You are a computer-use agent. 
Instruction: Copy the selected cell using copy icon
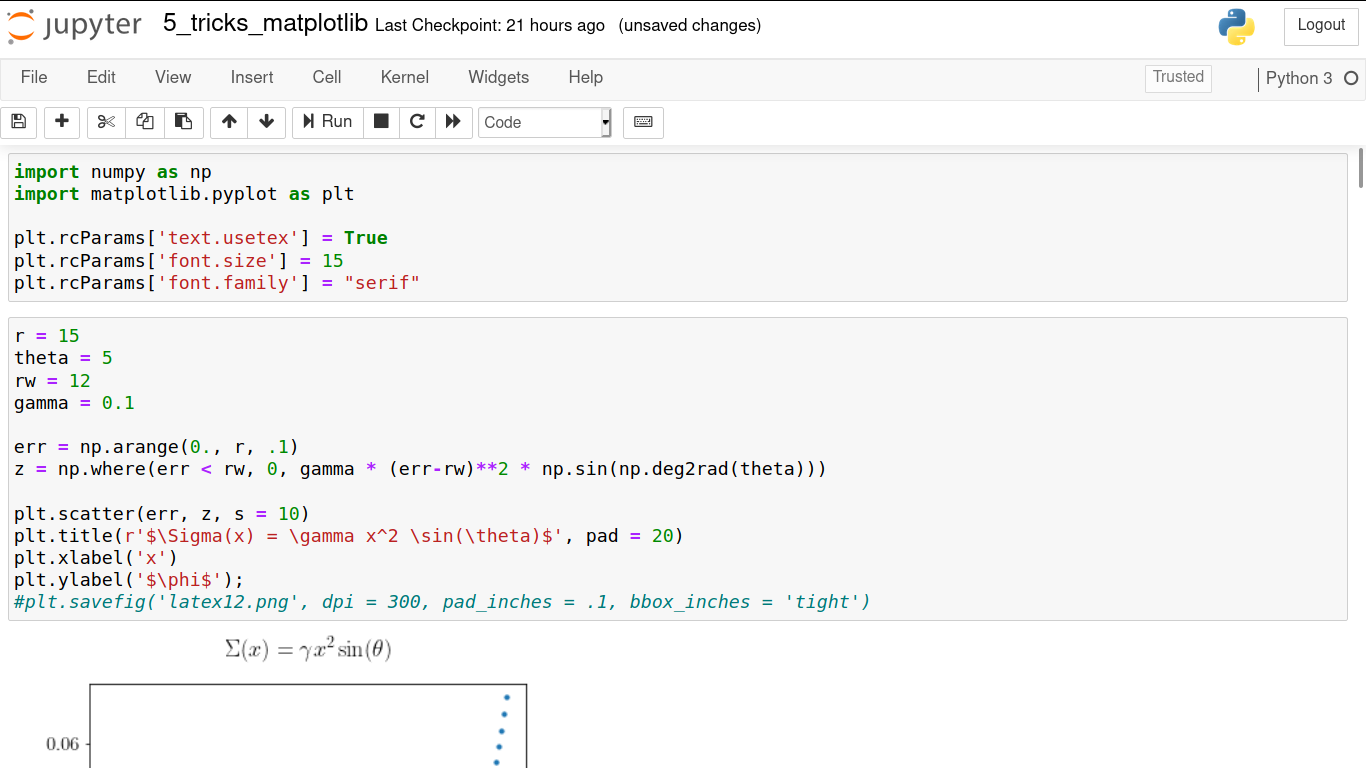click(x=144, y=122)
